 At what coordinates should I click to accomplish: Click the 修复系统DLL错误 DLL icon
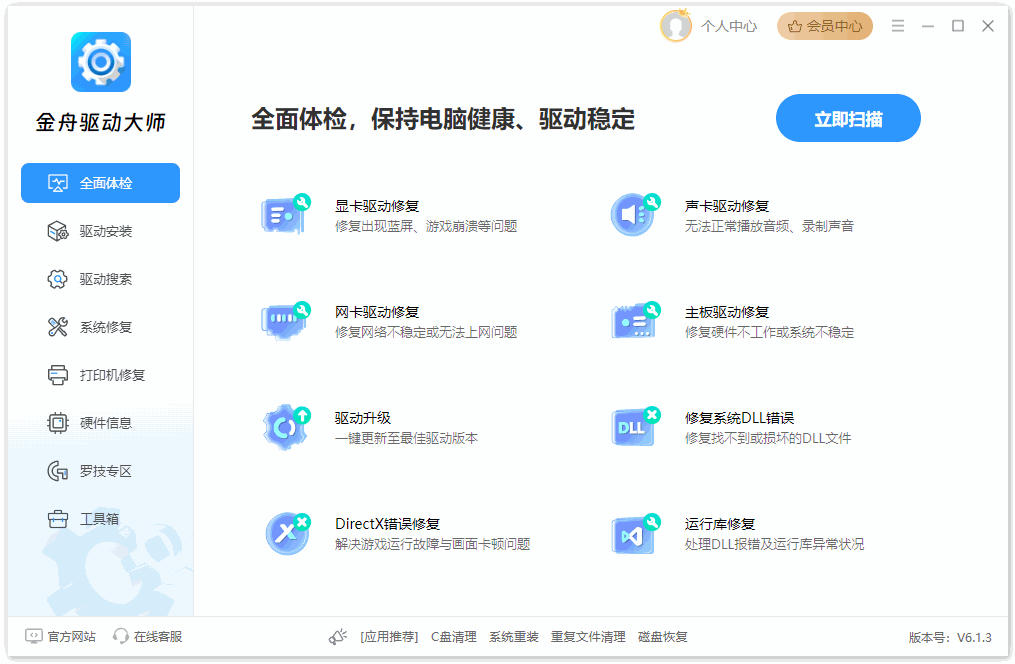tap(635, 426)
